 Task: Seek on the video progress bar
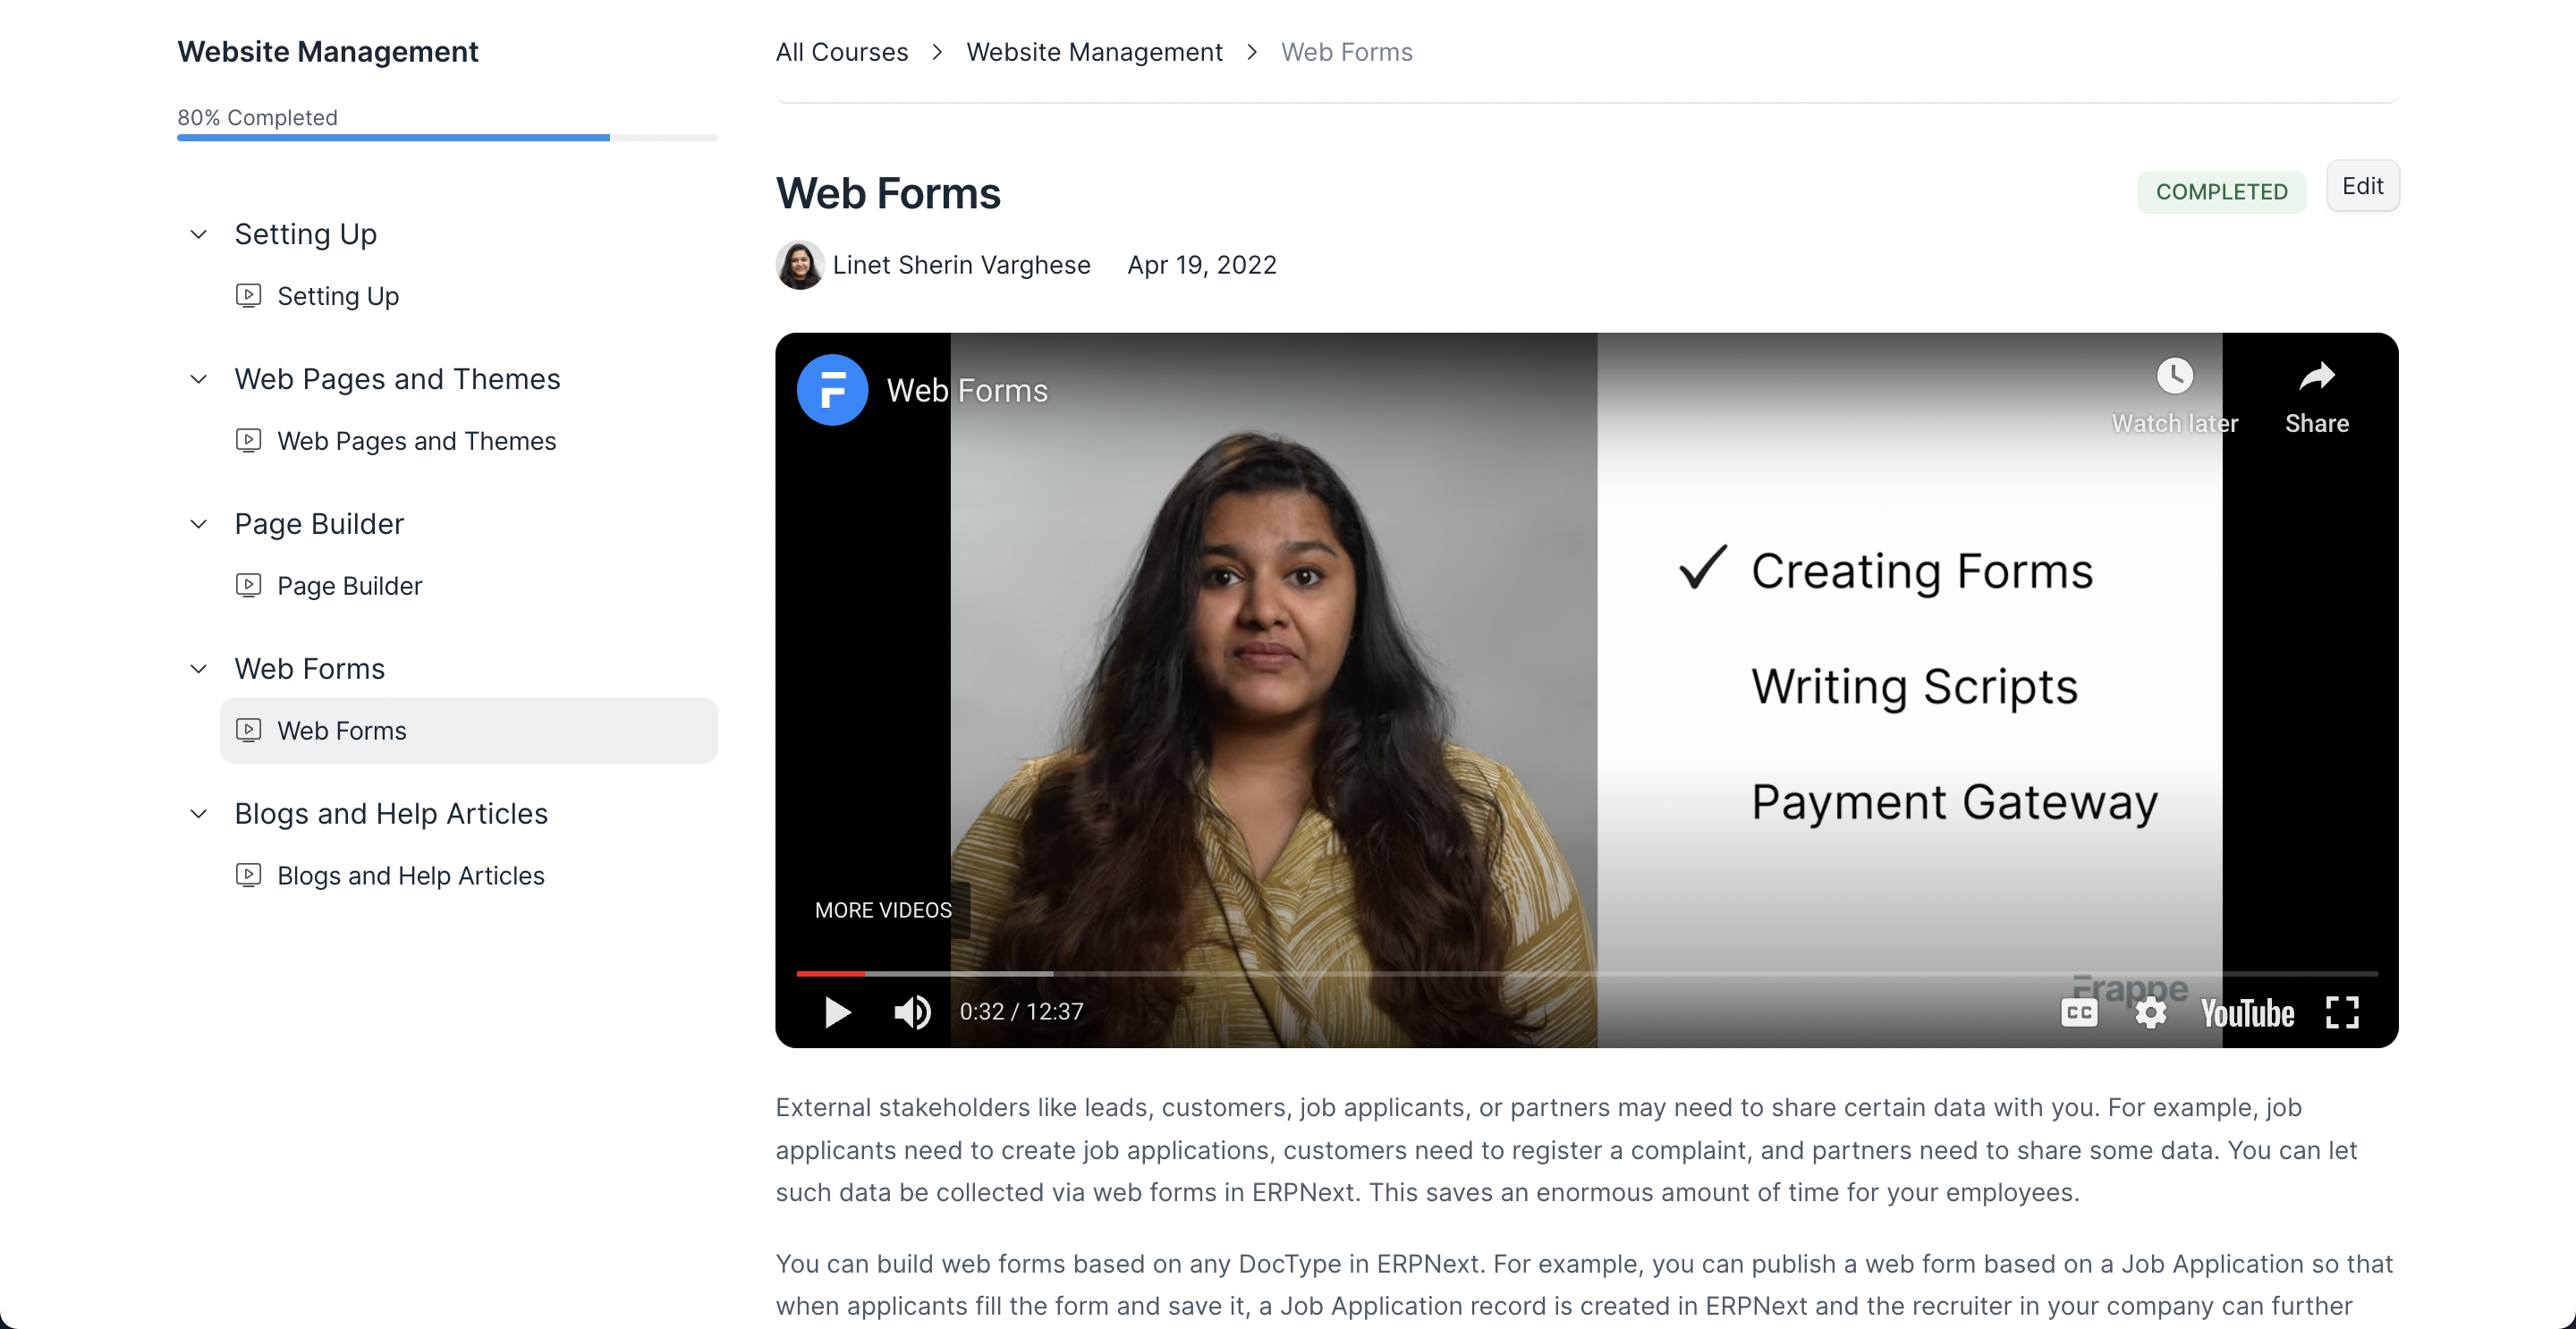(x=1586, y=973)
